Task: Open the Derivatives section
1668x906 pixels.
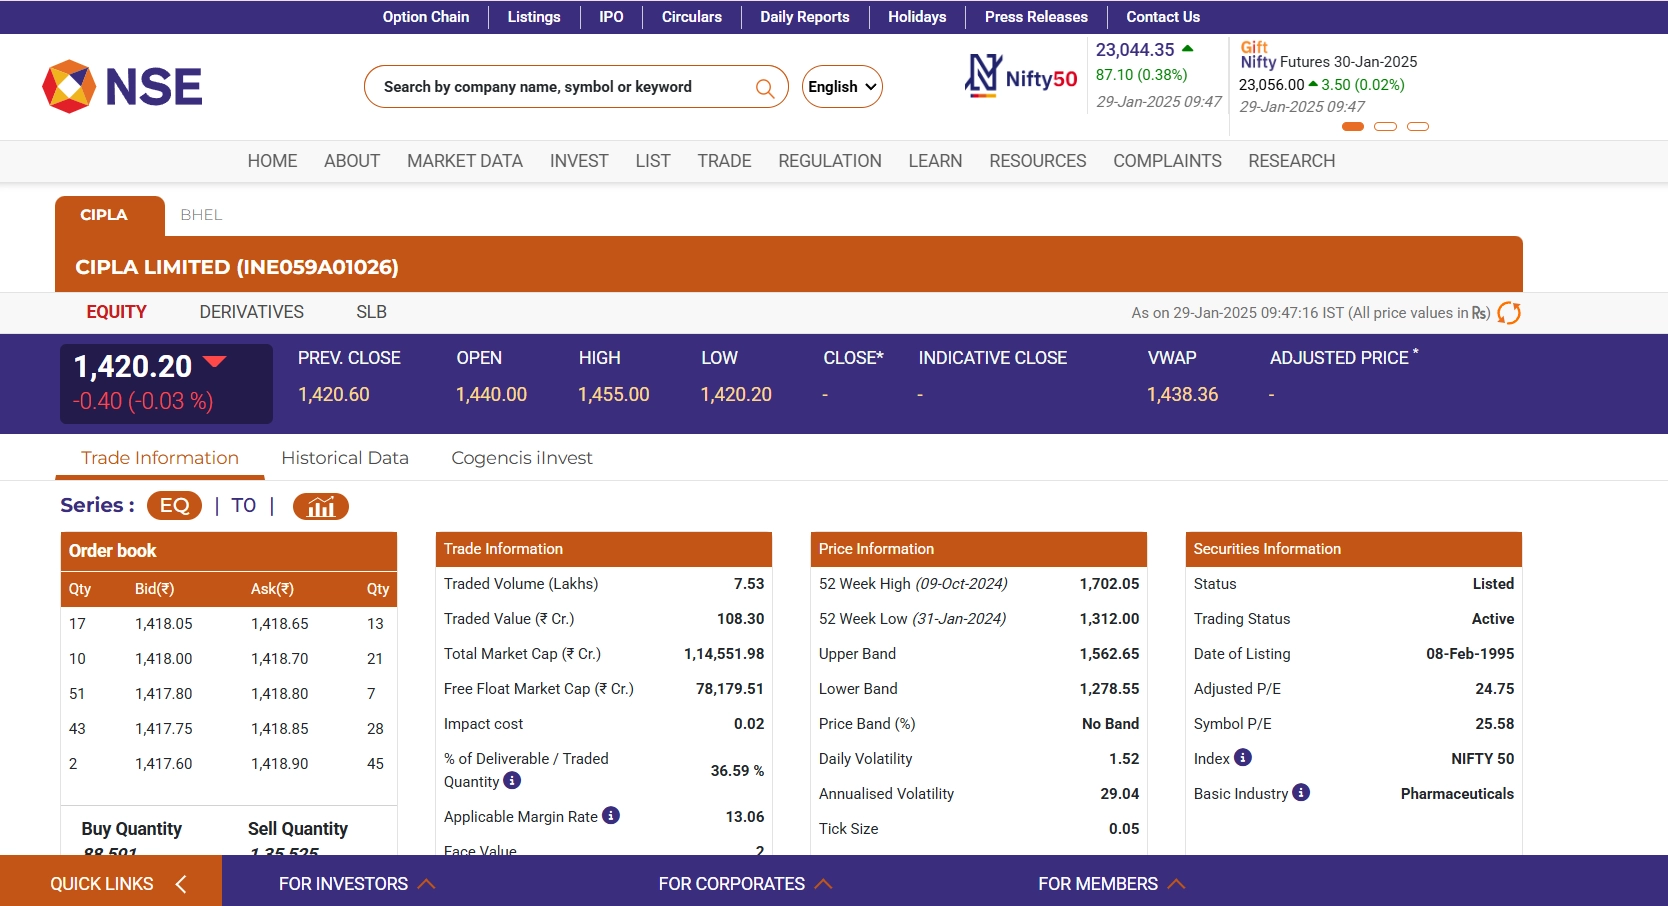Action: [251, 312]
